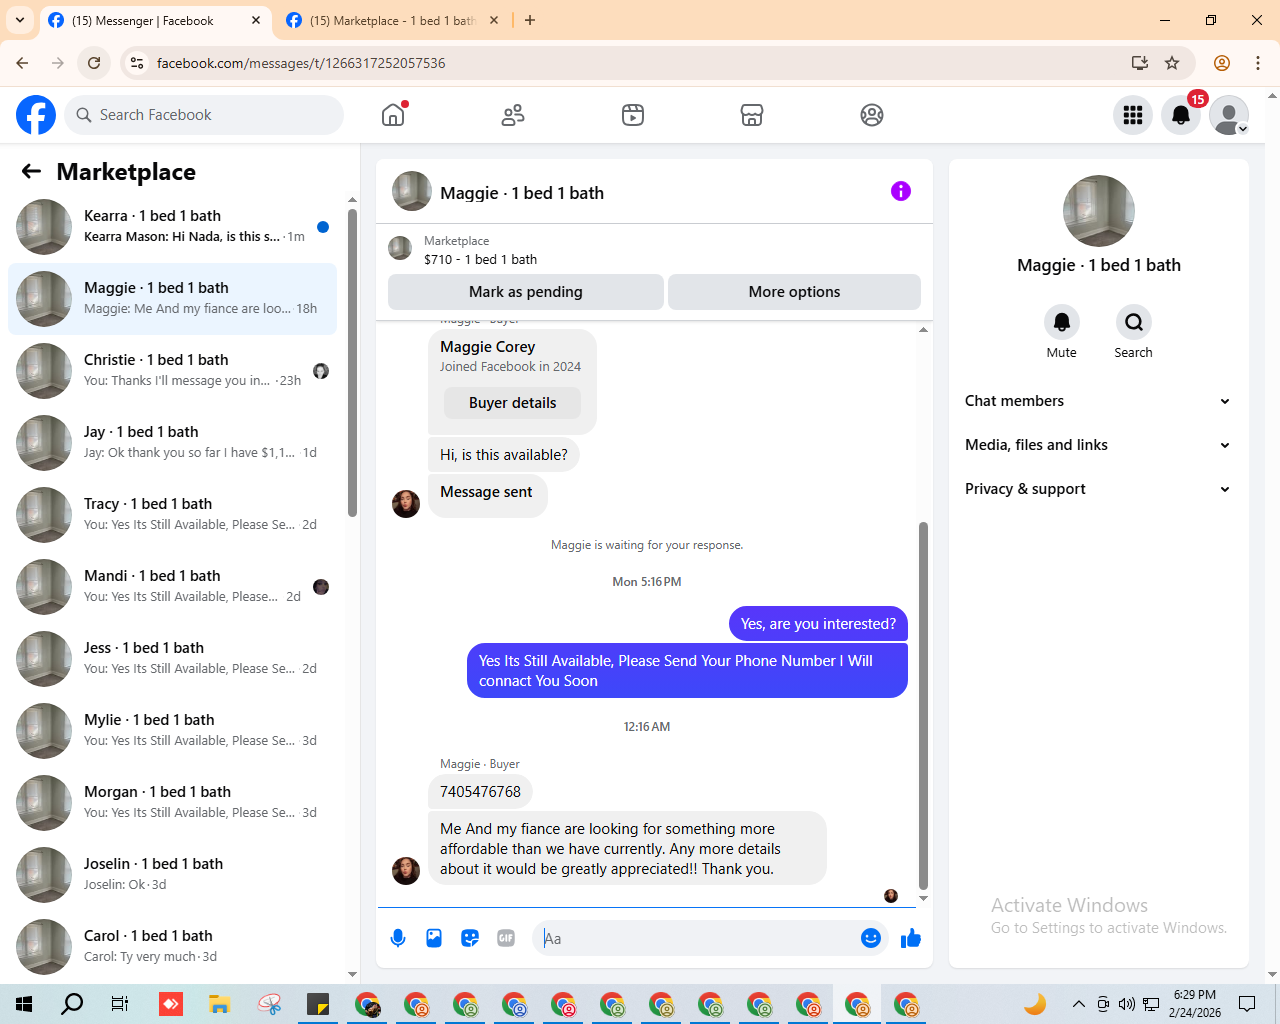Image resolution: width=1280 pixels, height=1024 pixels.
Task: Open Christie 1 bed 1 bath chat
Action: (172, 371)
